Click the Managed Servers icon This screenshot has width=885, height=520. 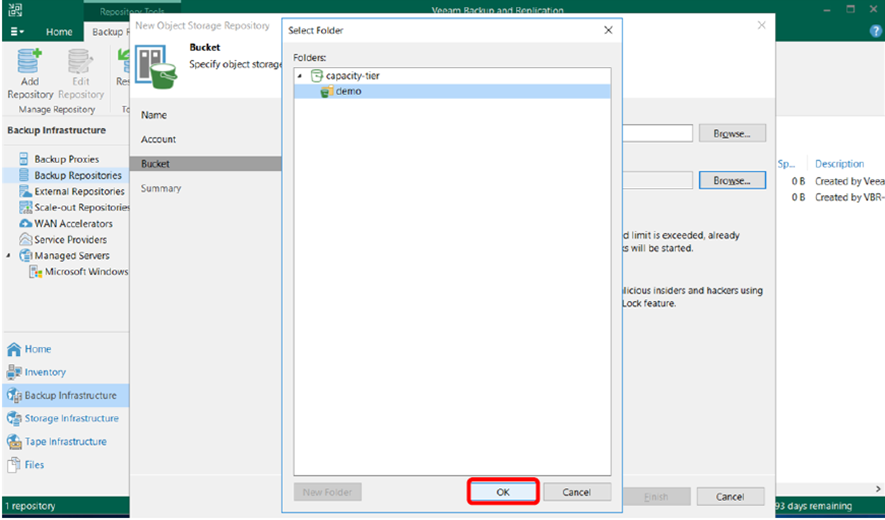coord(25,256)
